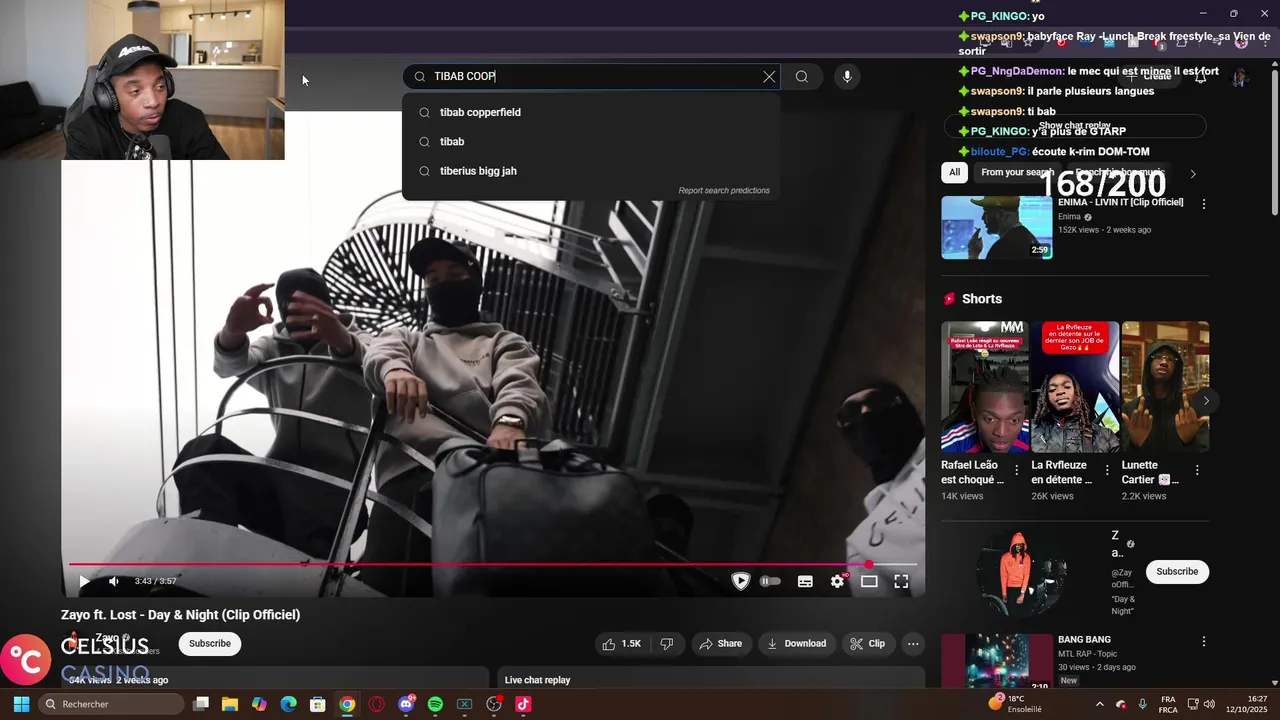Screen dimensions: 1280x720
Task: Subscribe to the Zayo channel under the video
Action: coord(210,644)
